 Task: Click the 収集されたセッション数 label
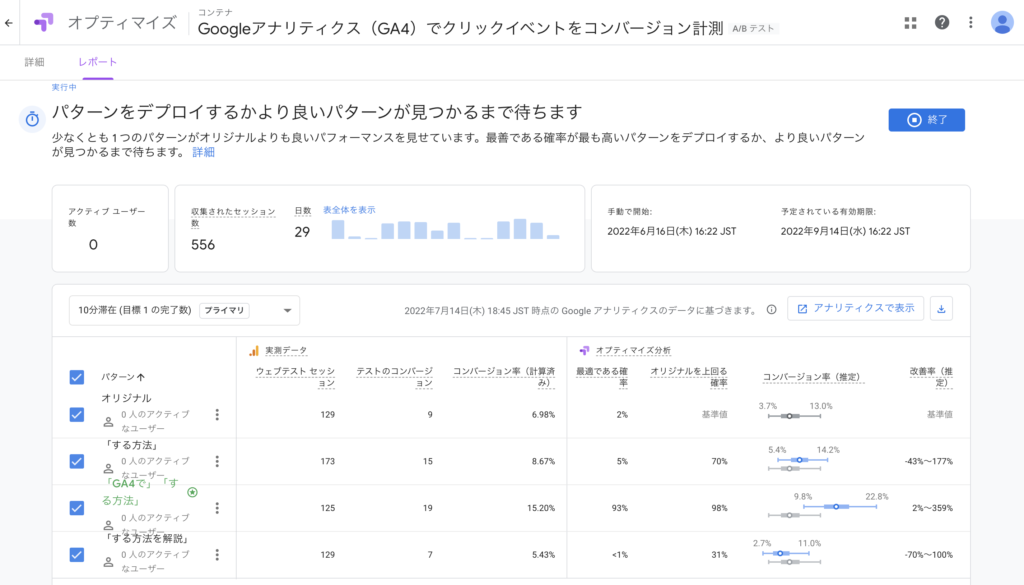pos(233,217)
